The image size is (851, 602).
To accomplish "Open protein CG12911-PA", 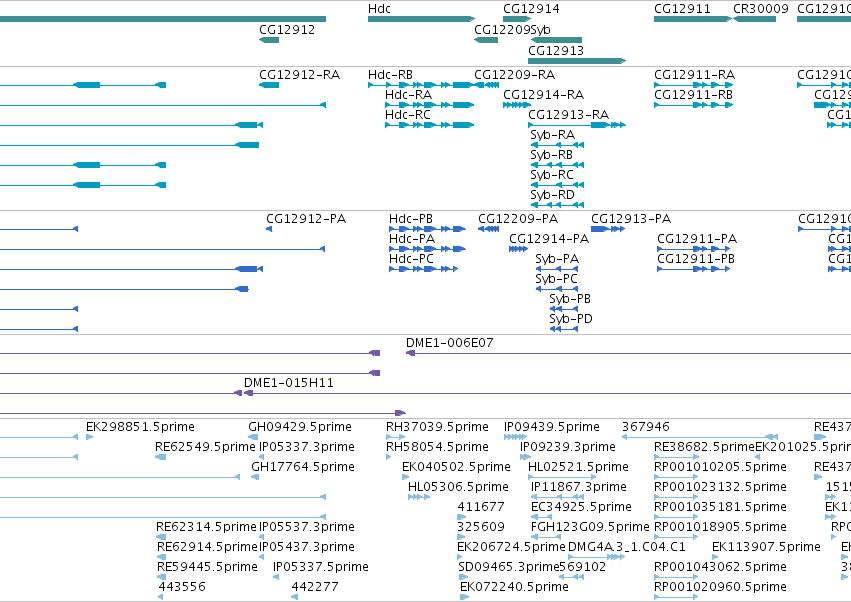I will coord(697,239).
